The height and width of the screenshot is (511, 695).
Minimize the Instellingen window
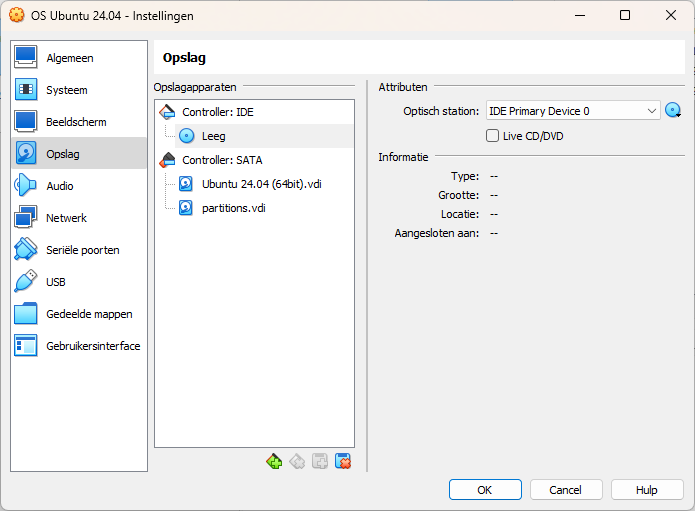point(580,15)
